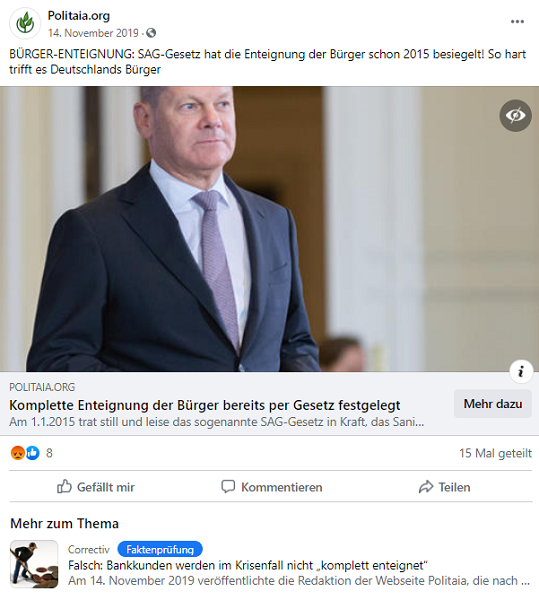Image resolution: width=539 pixels, height=600 pixels.
Task: Click the blue thumbs-up reaction icon
Action: [x=33, y=453]
